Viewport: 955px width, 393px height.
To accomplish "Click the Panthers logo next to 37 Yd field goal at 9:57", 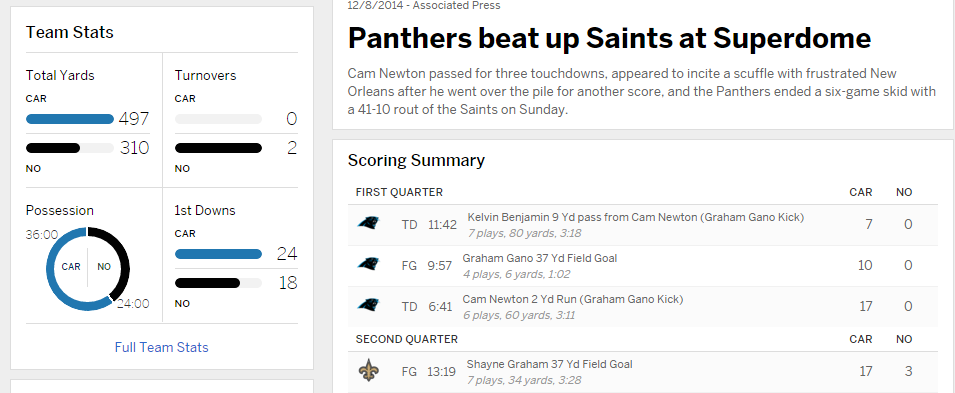I will click(x=368, y=264).
